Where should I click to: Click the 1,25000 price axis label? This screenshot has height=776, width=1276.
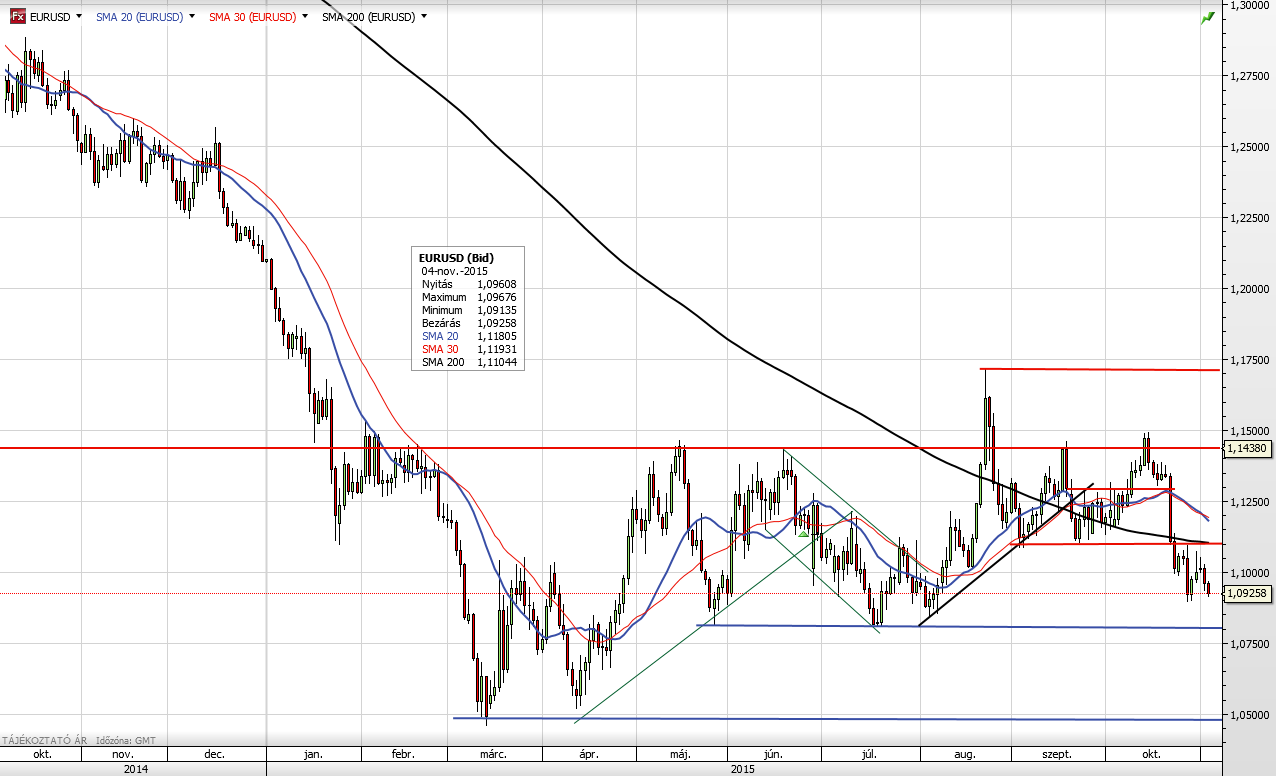click(x=1251, y=147)
